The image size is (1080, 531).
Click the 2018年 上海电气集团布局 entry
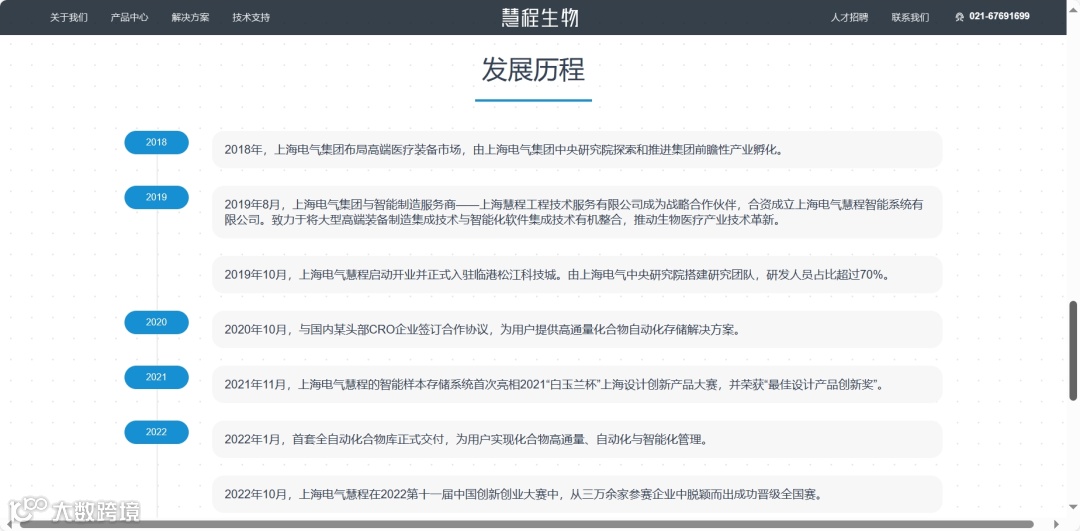[x=577, y=149]
